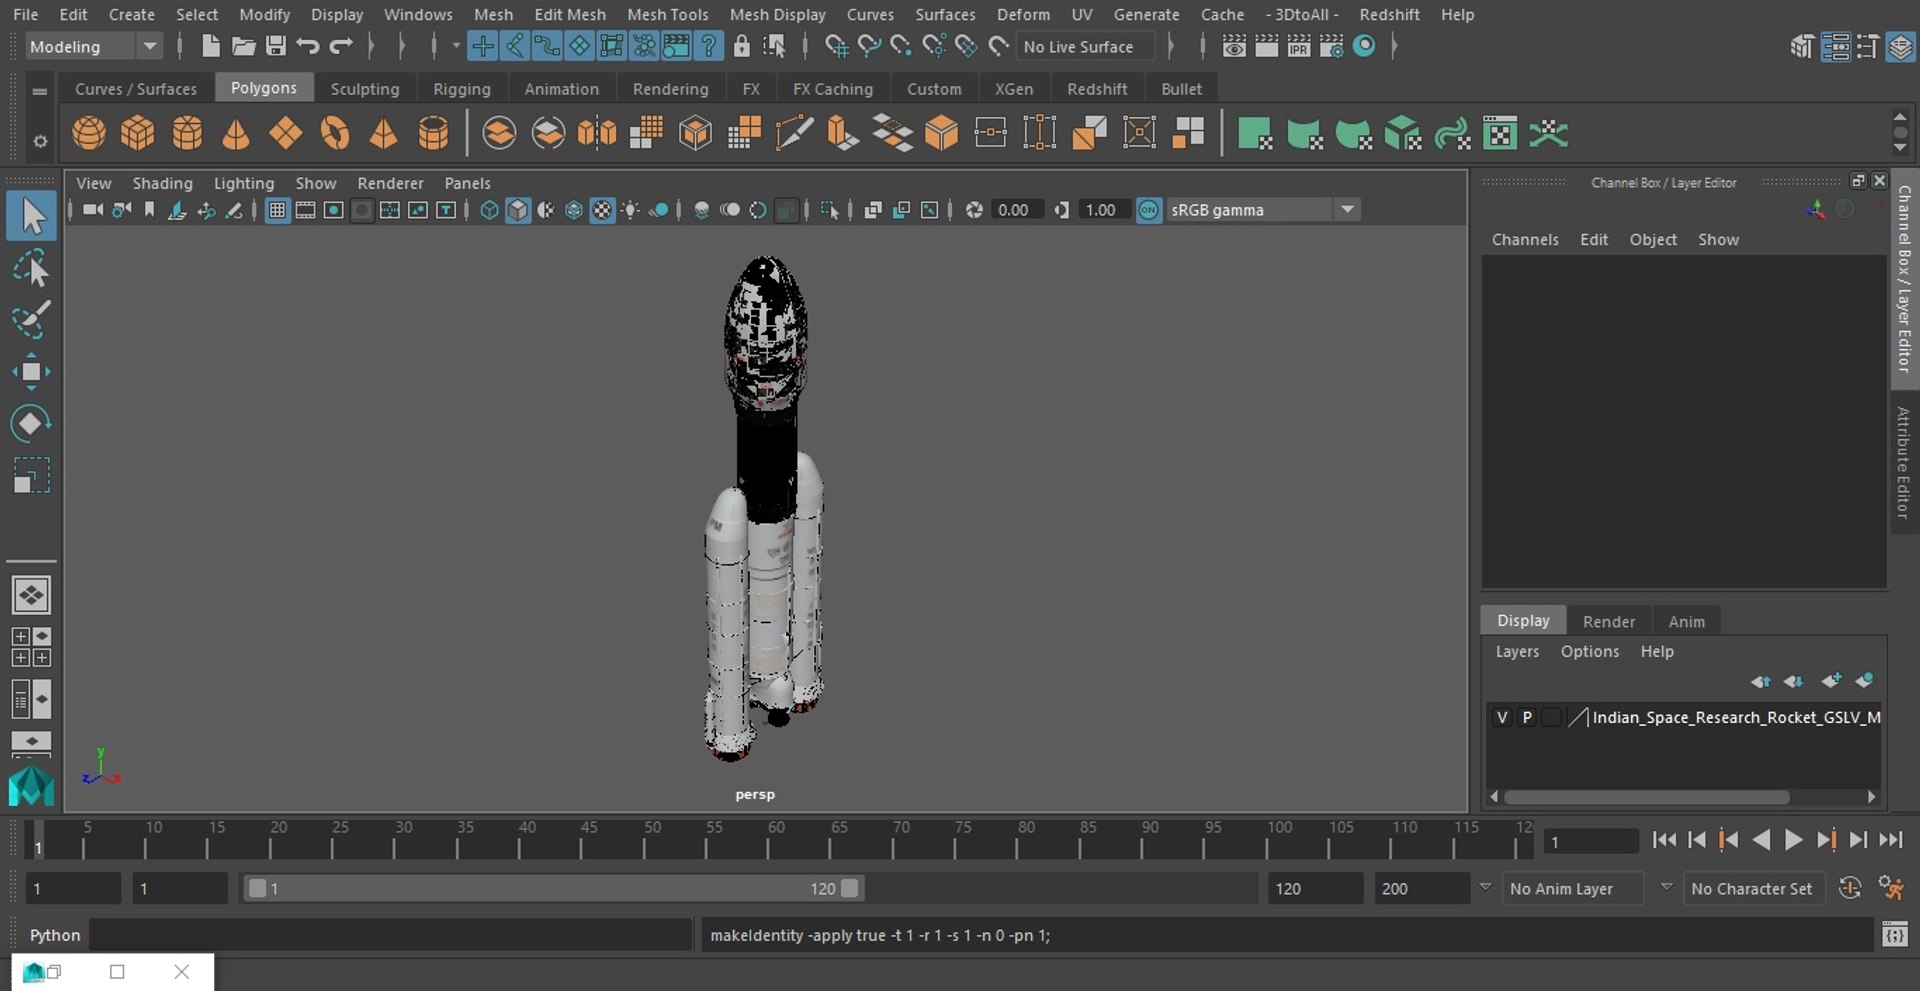Toggle layer visibility V box

[x=1502, y=717]
